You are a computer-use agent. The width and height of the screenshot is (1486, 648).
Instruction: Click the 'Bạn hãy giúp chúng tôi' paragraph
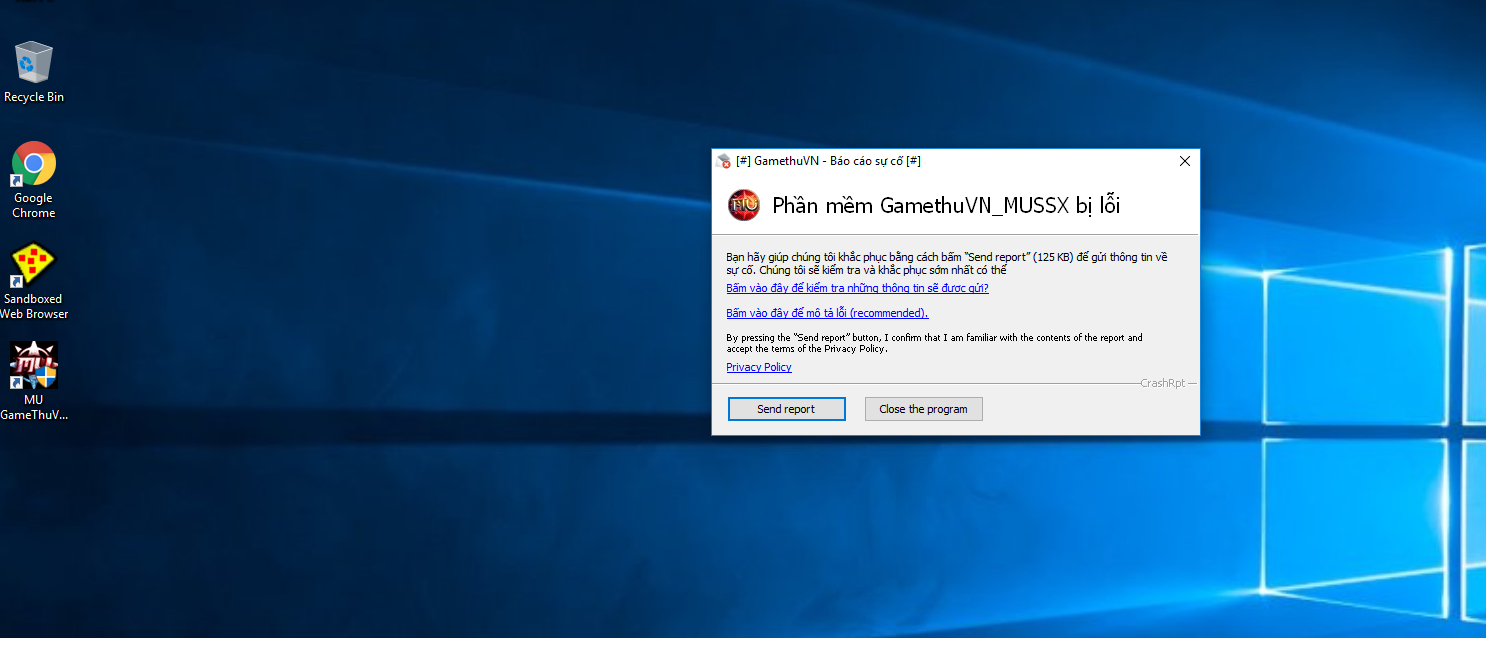(x=947, y=263)
